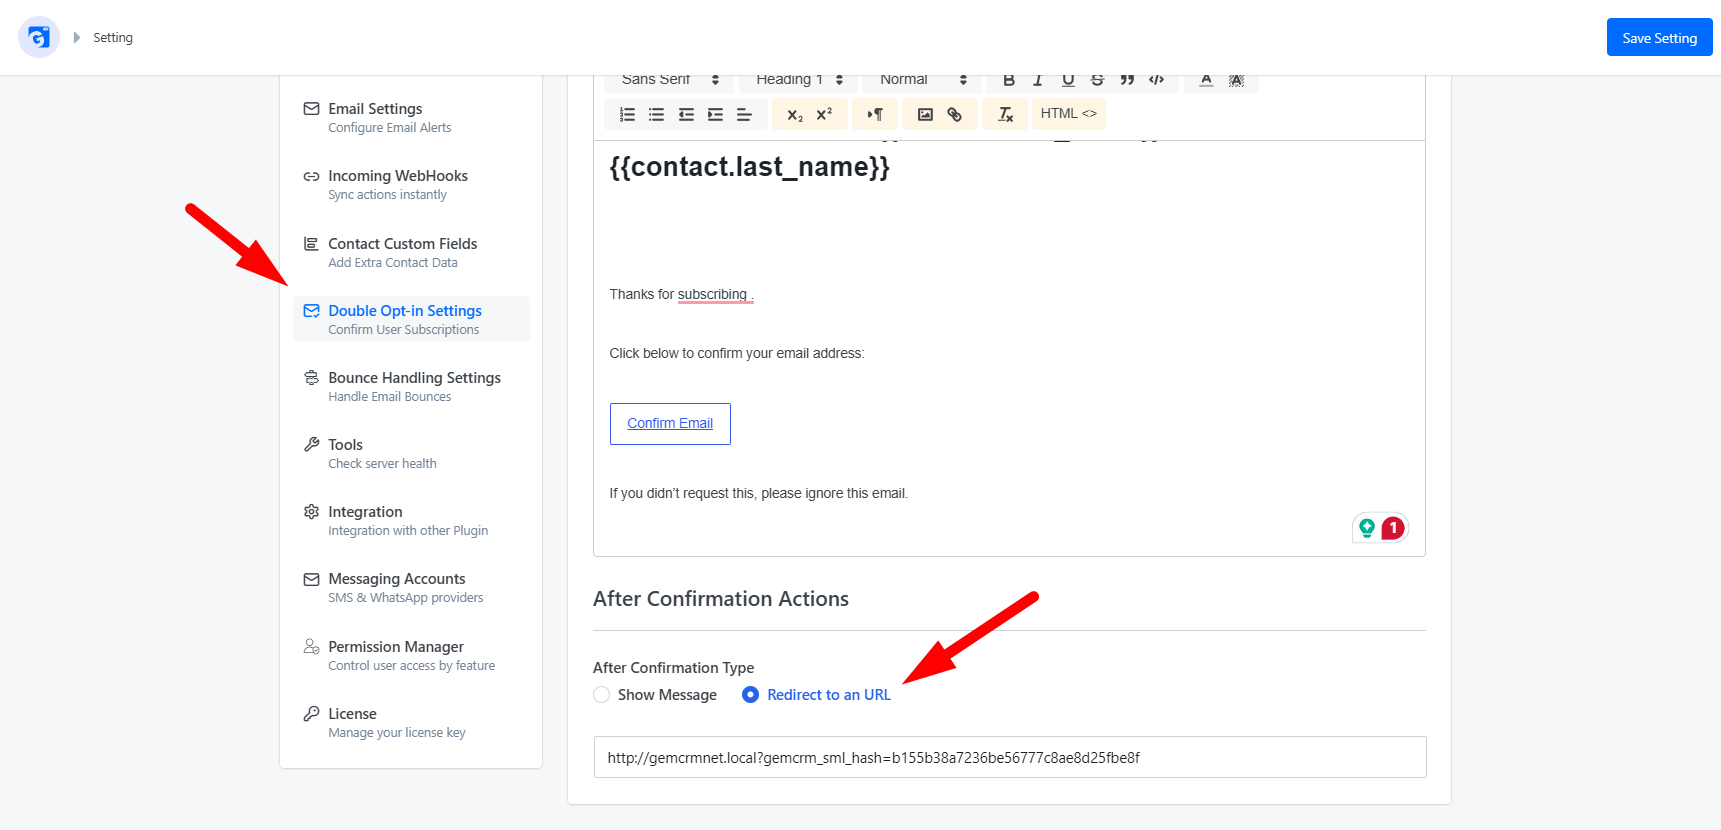Open the License key page
This screenshot has height=830, width=1721.
point(411,722)
